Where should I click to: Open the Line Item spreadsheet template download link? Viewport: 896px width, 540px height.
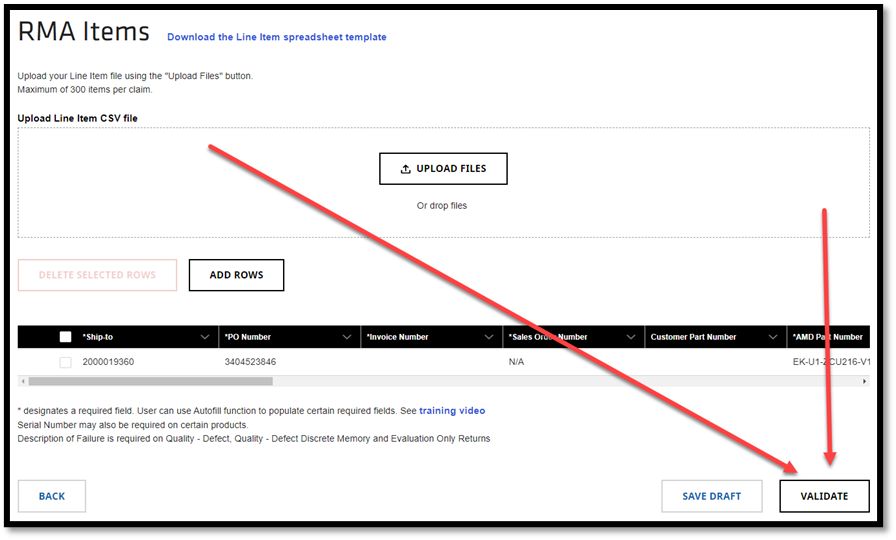277,37
